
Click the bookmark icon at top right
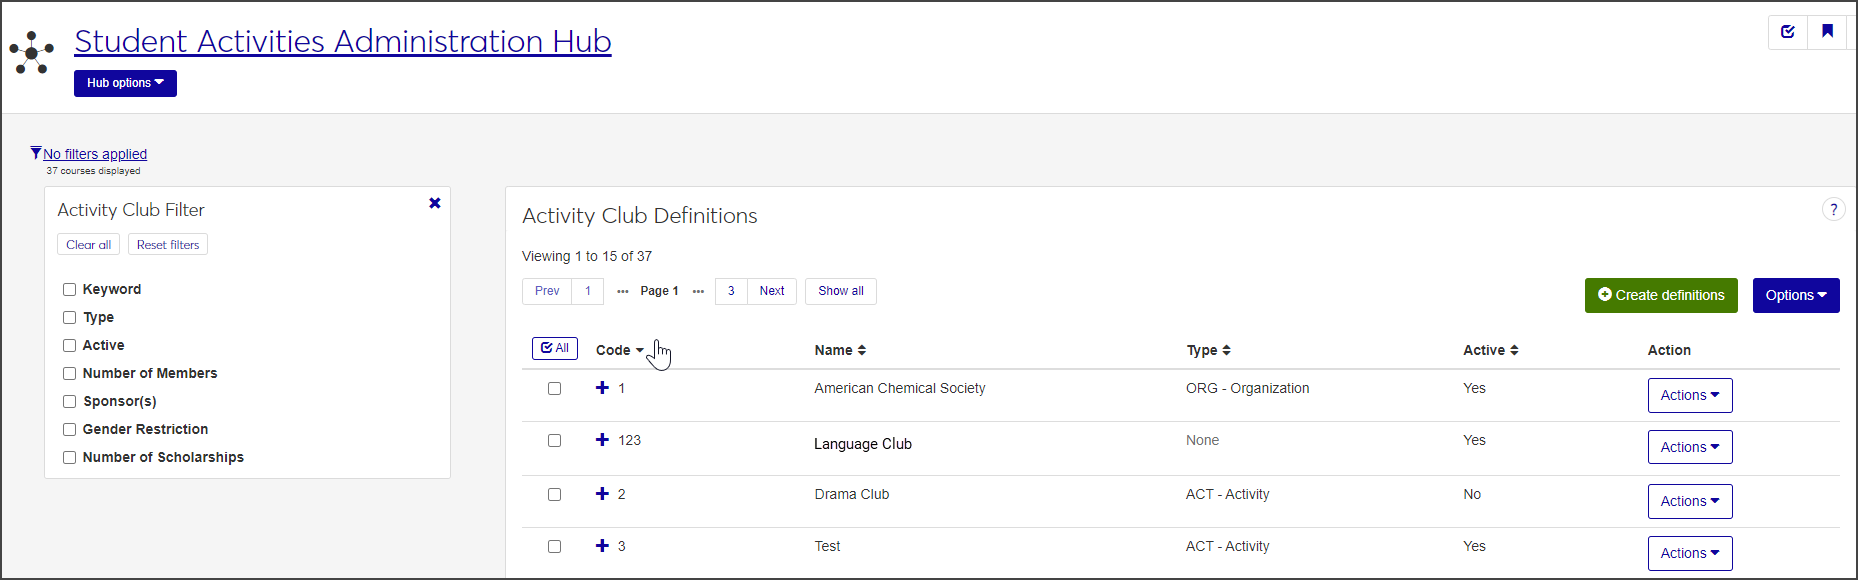pyautogui.click(x=1827, y=32)
